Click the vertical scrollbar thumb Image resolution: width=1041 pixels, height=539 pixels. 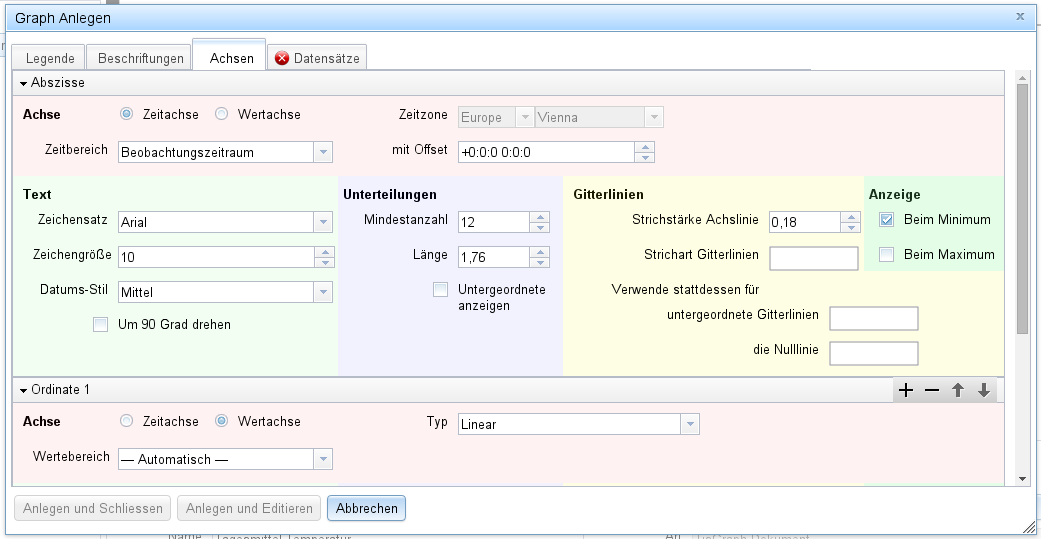1022,209
